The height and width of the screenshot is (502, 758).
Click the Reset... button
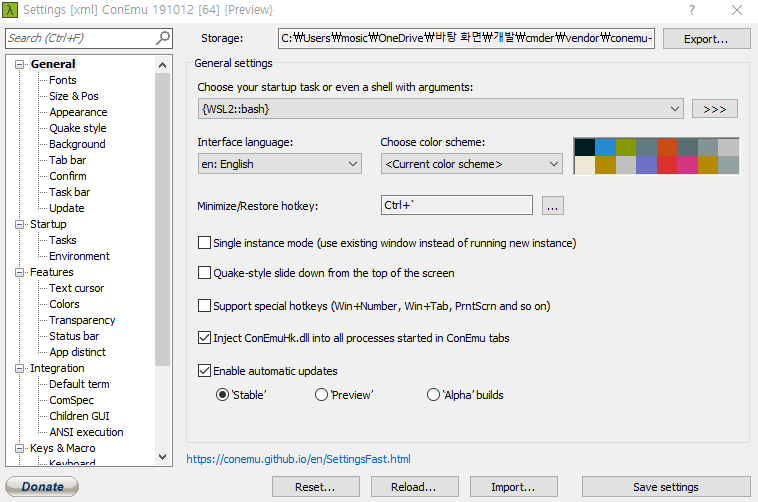[x=315, y=487]
